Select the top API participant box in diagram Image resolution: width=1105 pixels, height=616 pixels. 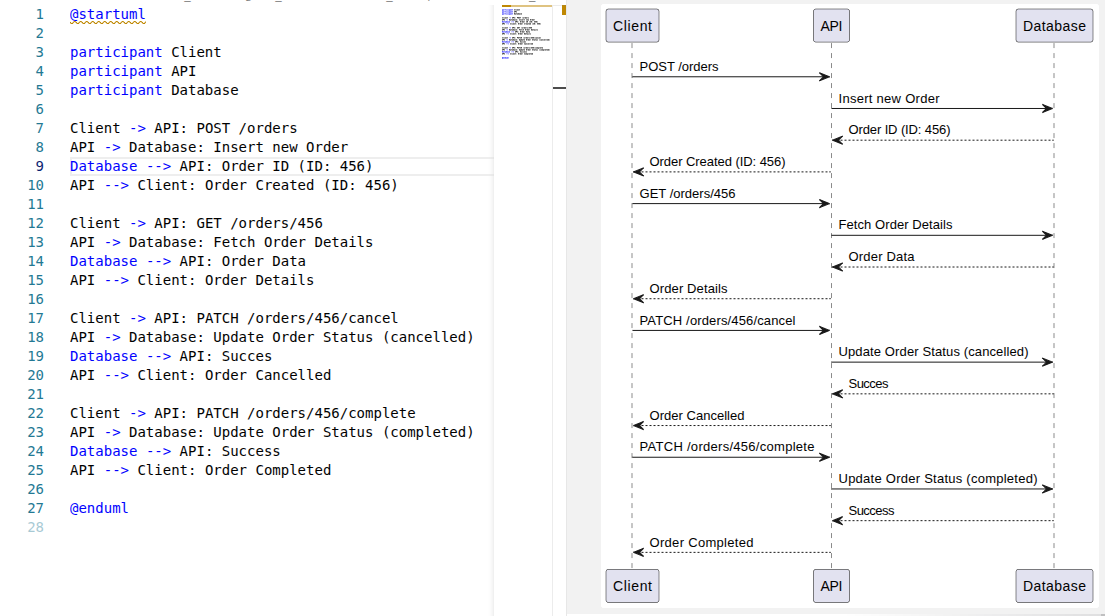pyautogui.click(x=830, y=26)
